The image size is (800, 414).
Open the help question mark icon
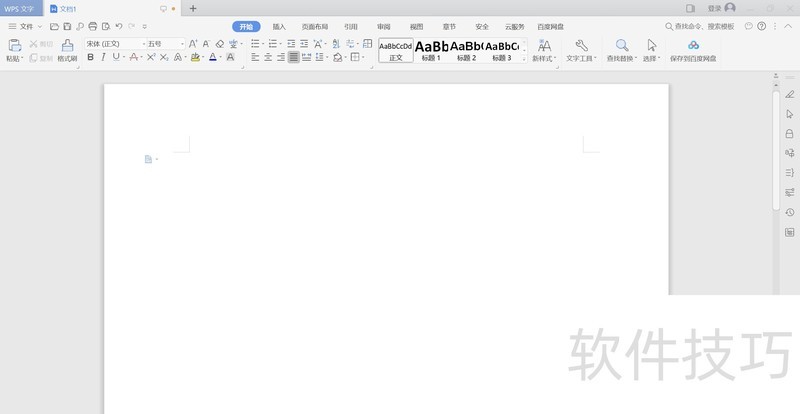tap(761, 26)
